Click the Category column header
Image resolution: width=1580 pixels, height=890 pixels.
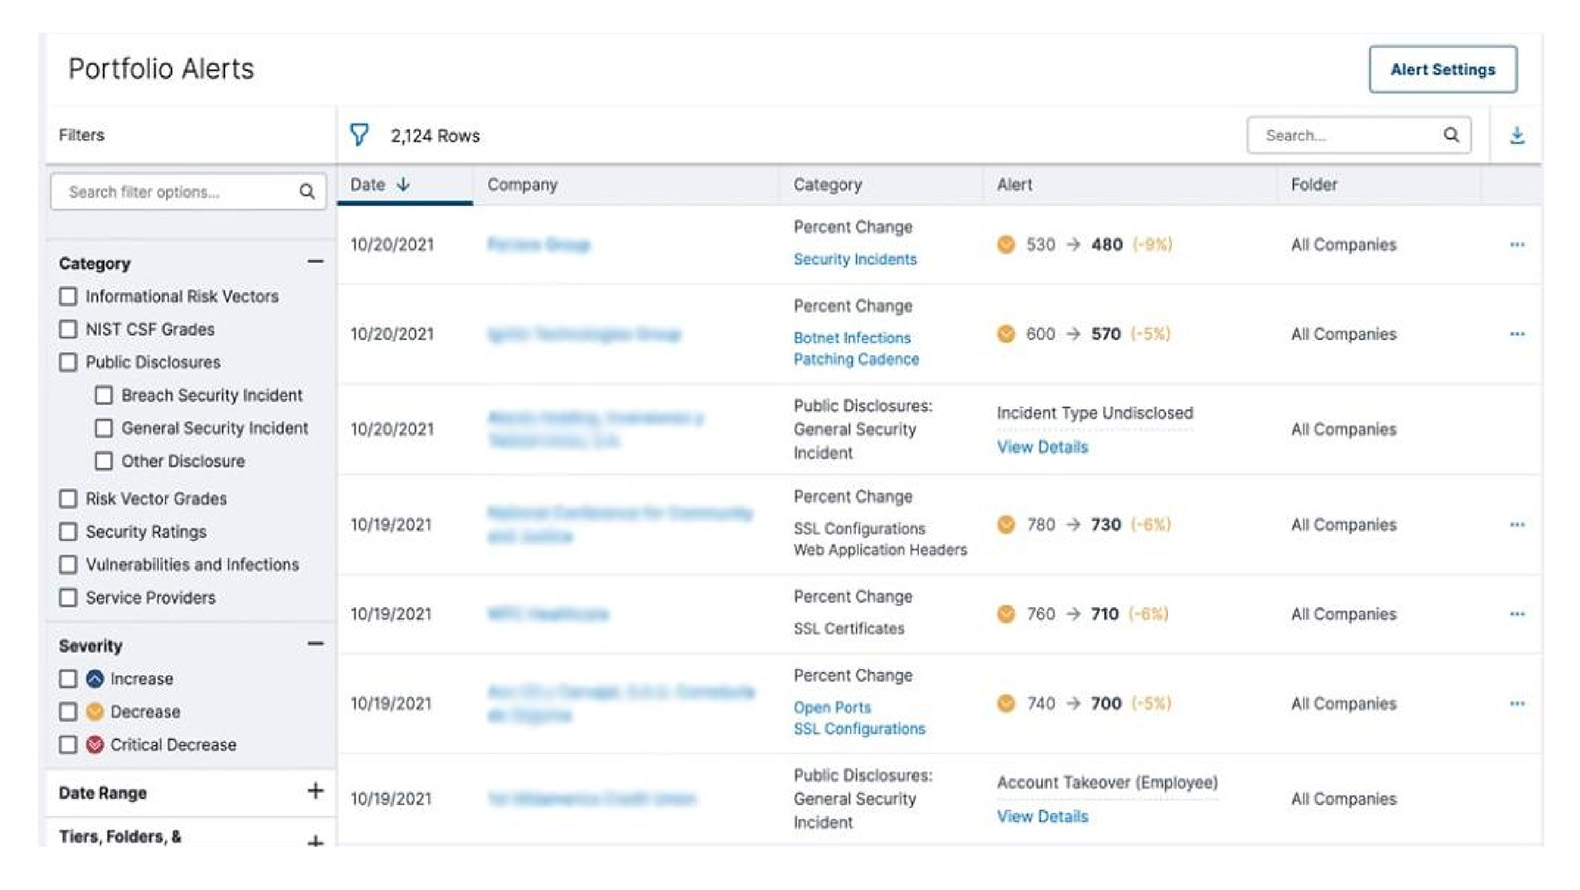827,185
